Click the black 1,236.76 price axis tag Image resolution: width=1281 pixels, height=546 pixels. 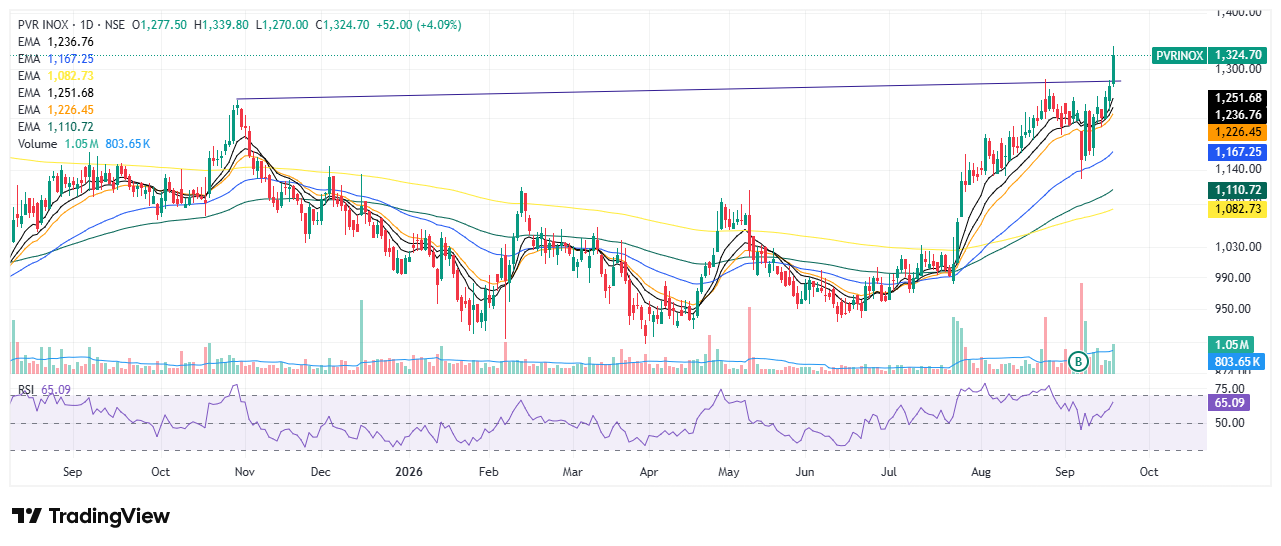(x=1237, y=115)
